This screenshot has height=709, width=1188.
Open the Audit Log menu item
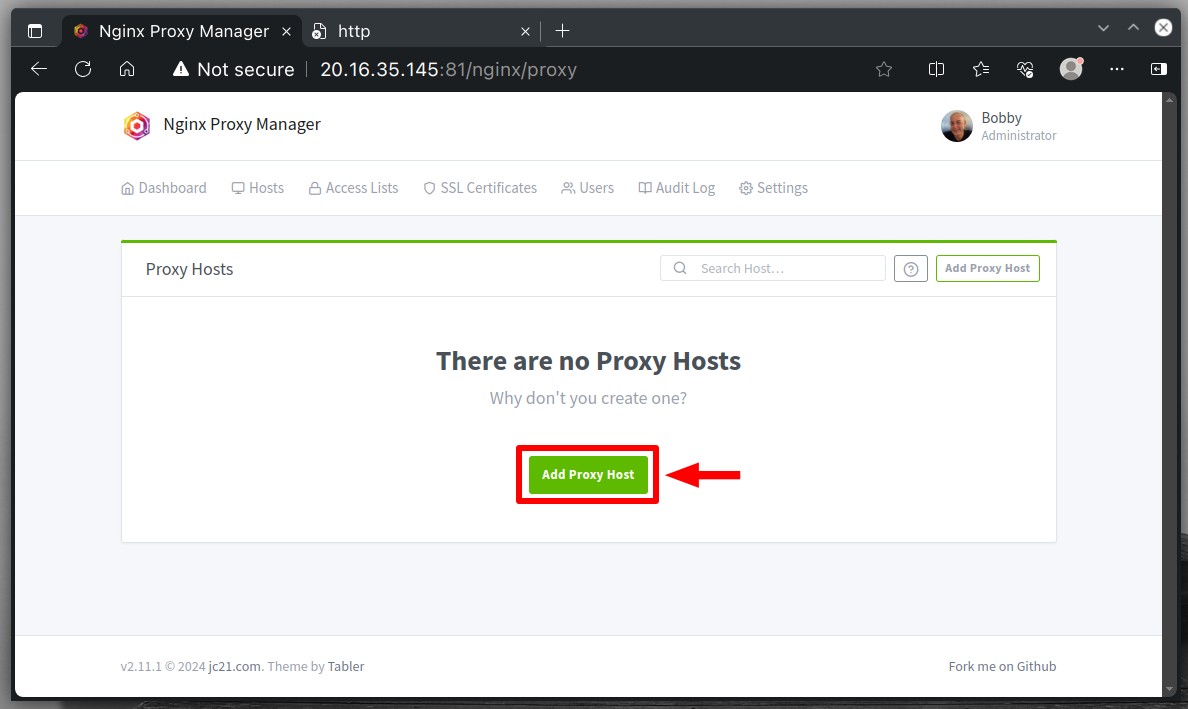(677, 188)
